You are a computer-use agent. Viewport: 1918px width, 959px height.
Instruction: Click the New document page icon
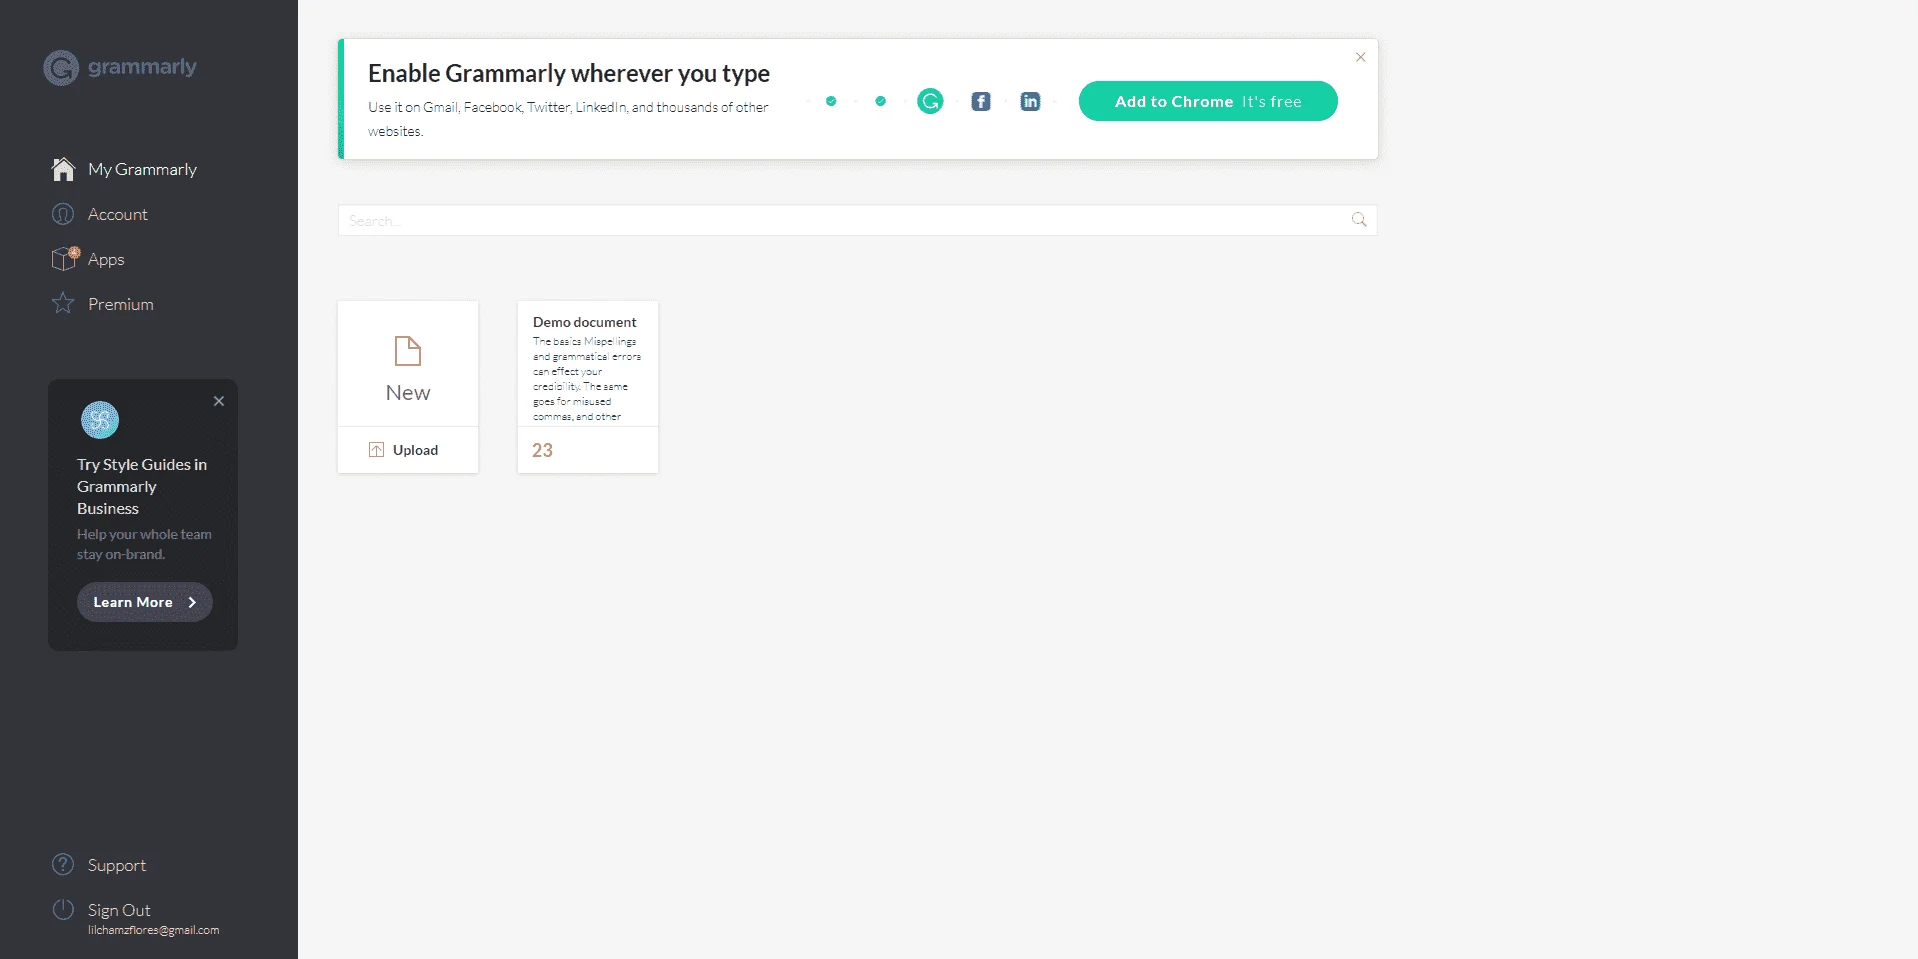point(408,351)
